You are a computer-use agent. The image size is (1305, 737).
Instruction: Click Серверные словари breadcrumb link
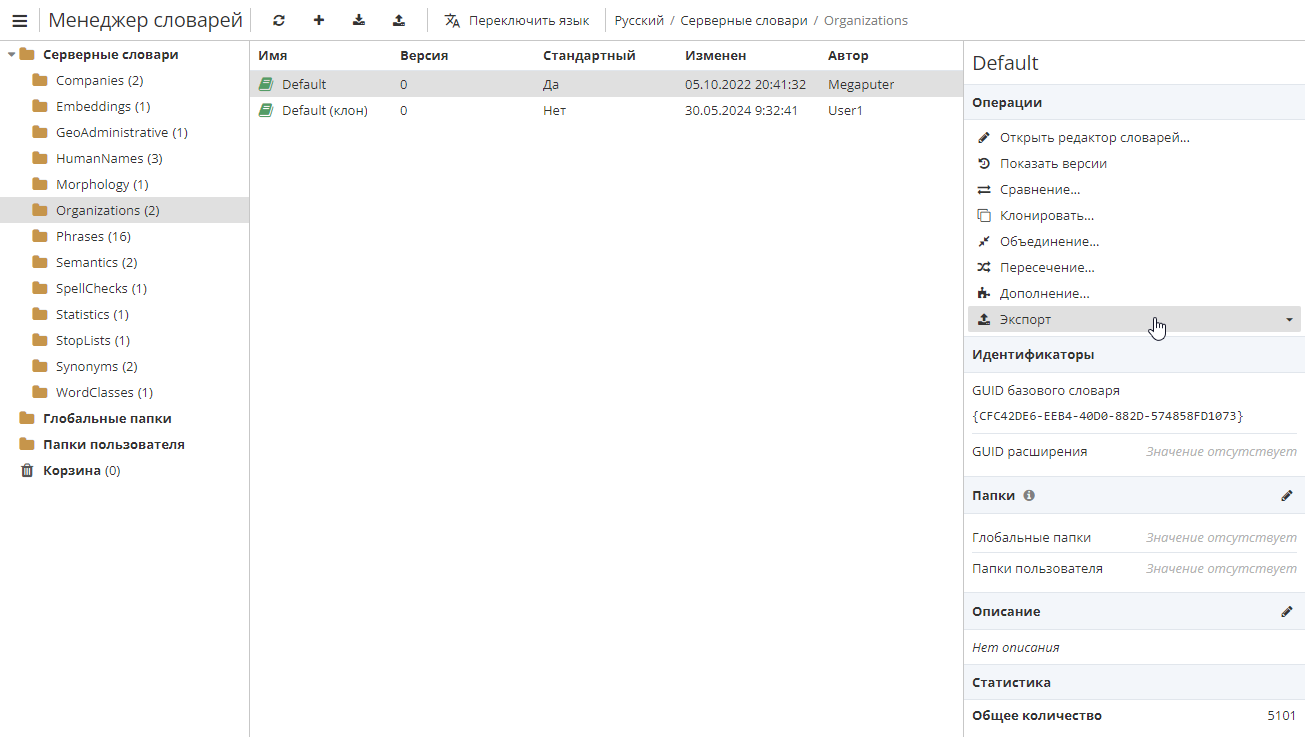744,20
